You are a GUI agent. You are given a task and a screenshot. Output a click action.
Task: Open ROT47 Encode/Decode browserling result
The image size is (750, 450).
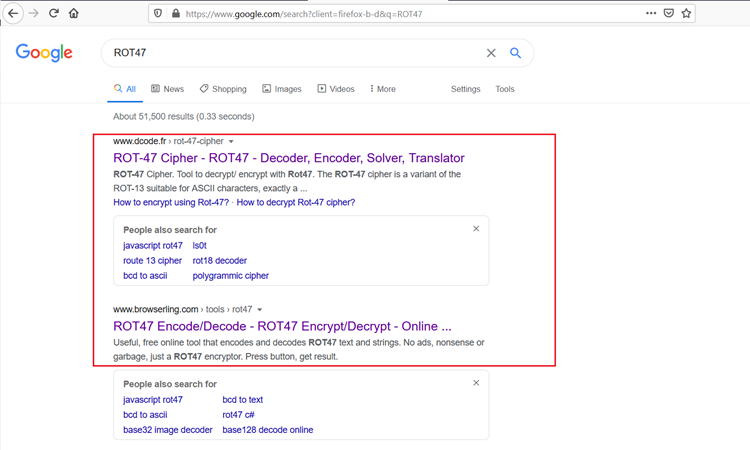pos(282,326)
